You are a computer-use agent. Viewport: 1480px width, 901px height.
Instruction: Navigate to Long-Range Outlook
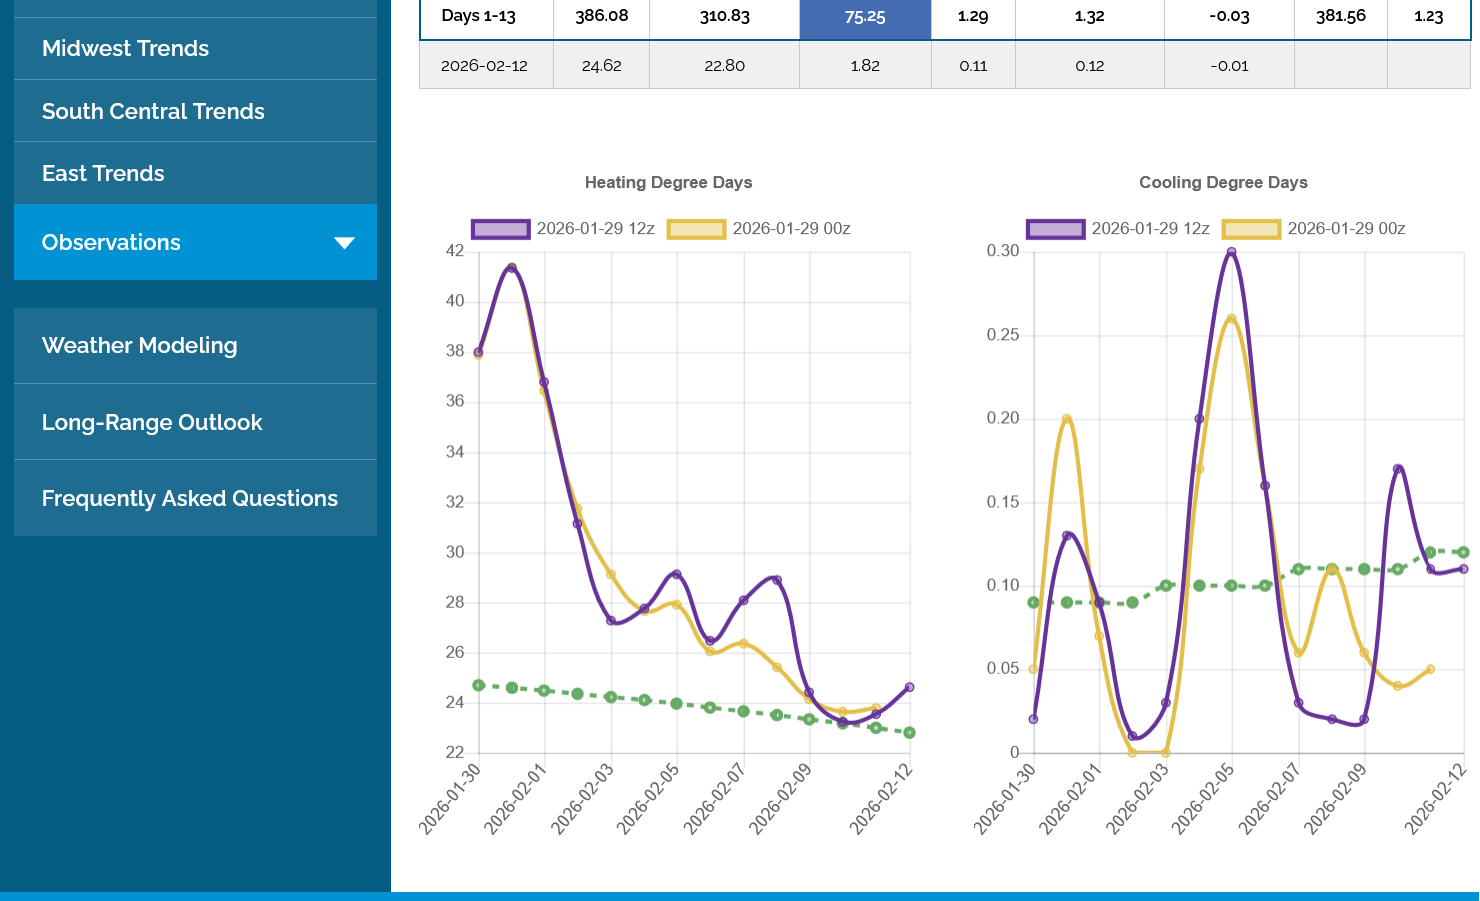click(152, 422)
